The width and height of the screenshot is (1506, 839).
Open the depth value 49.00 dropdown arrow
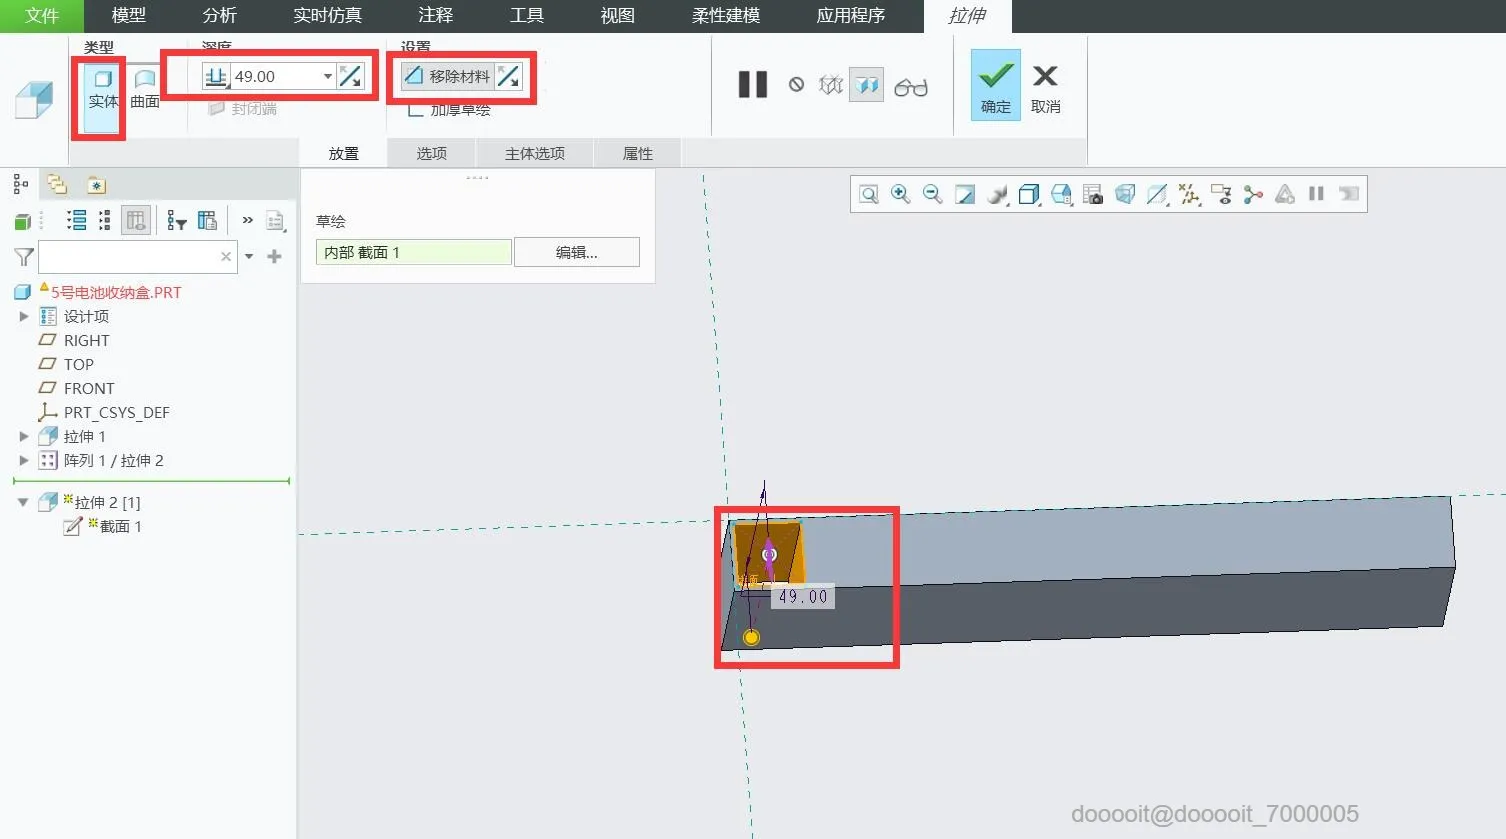(327, 76)
